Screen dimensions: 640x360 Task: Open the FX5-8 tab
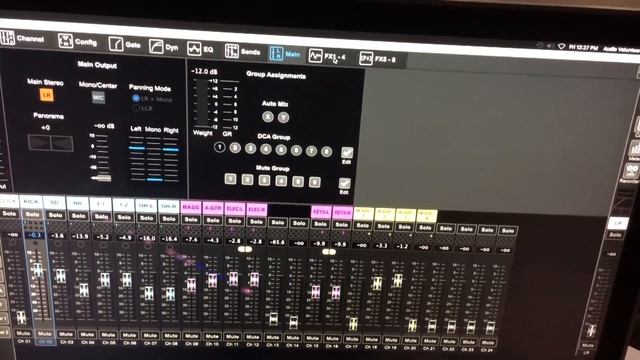[378, 59]
